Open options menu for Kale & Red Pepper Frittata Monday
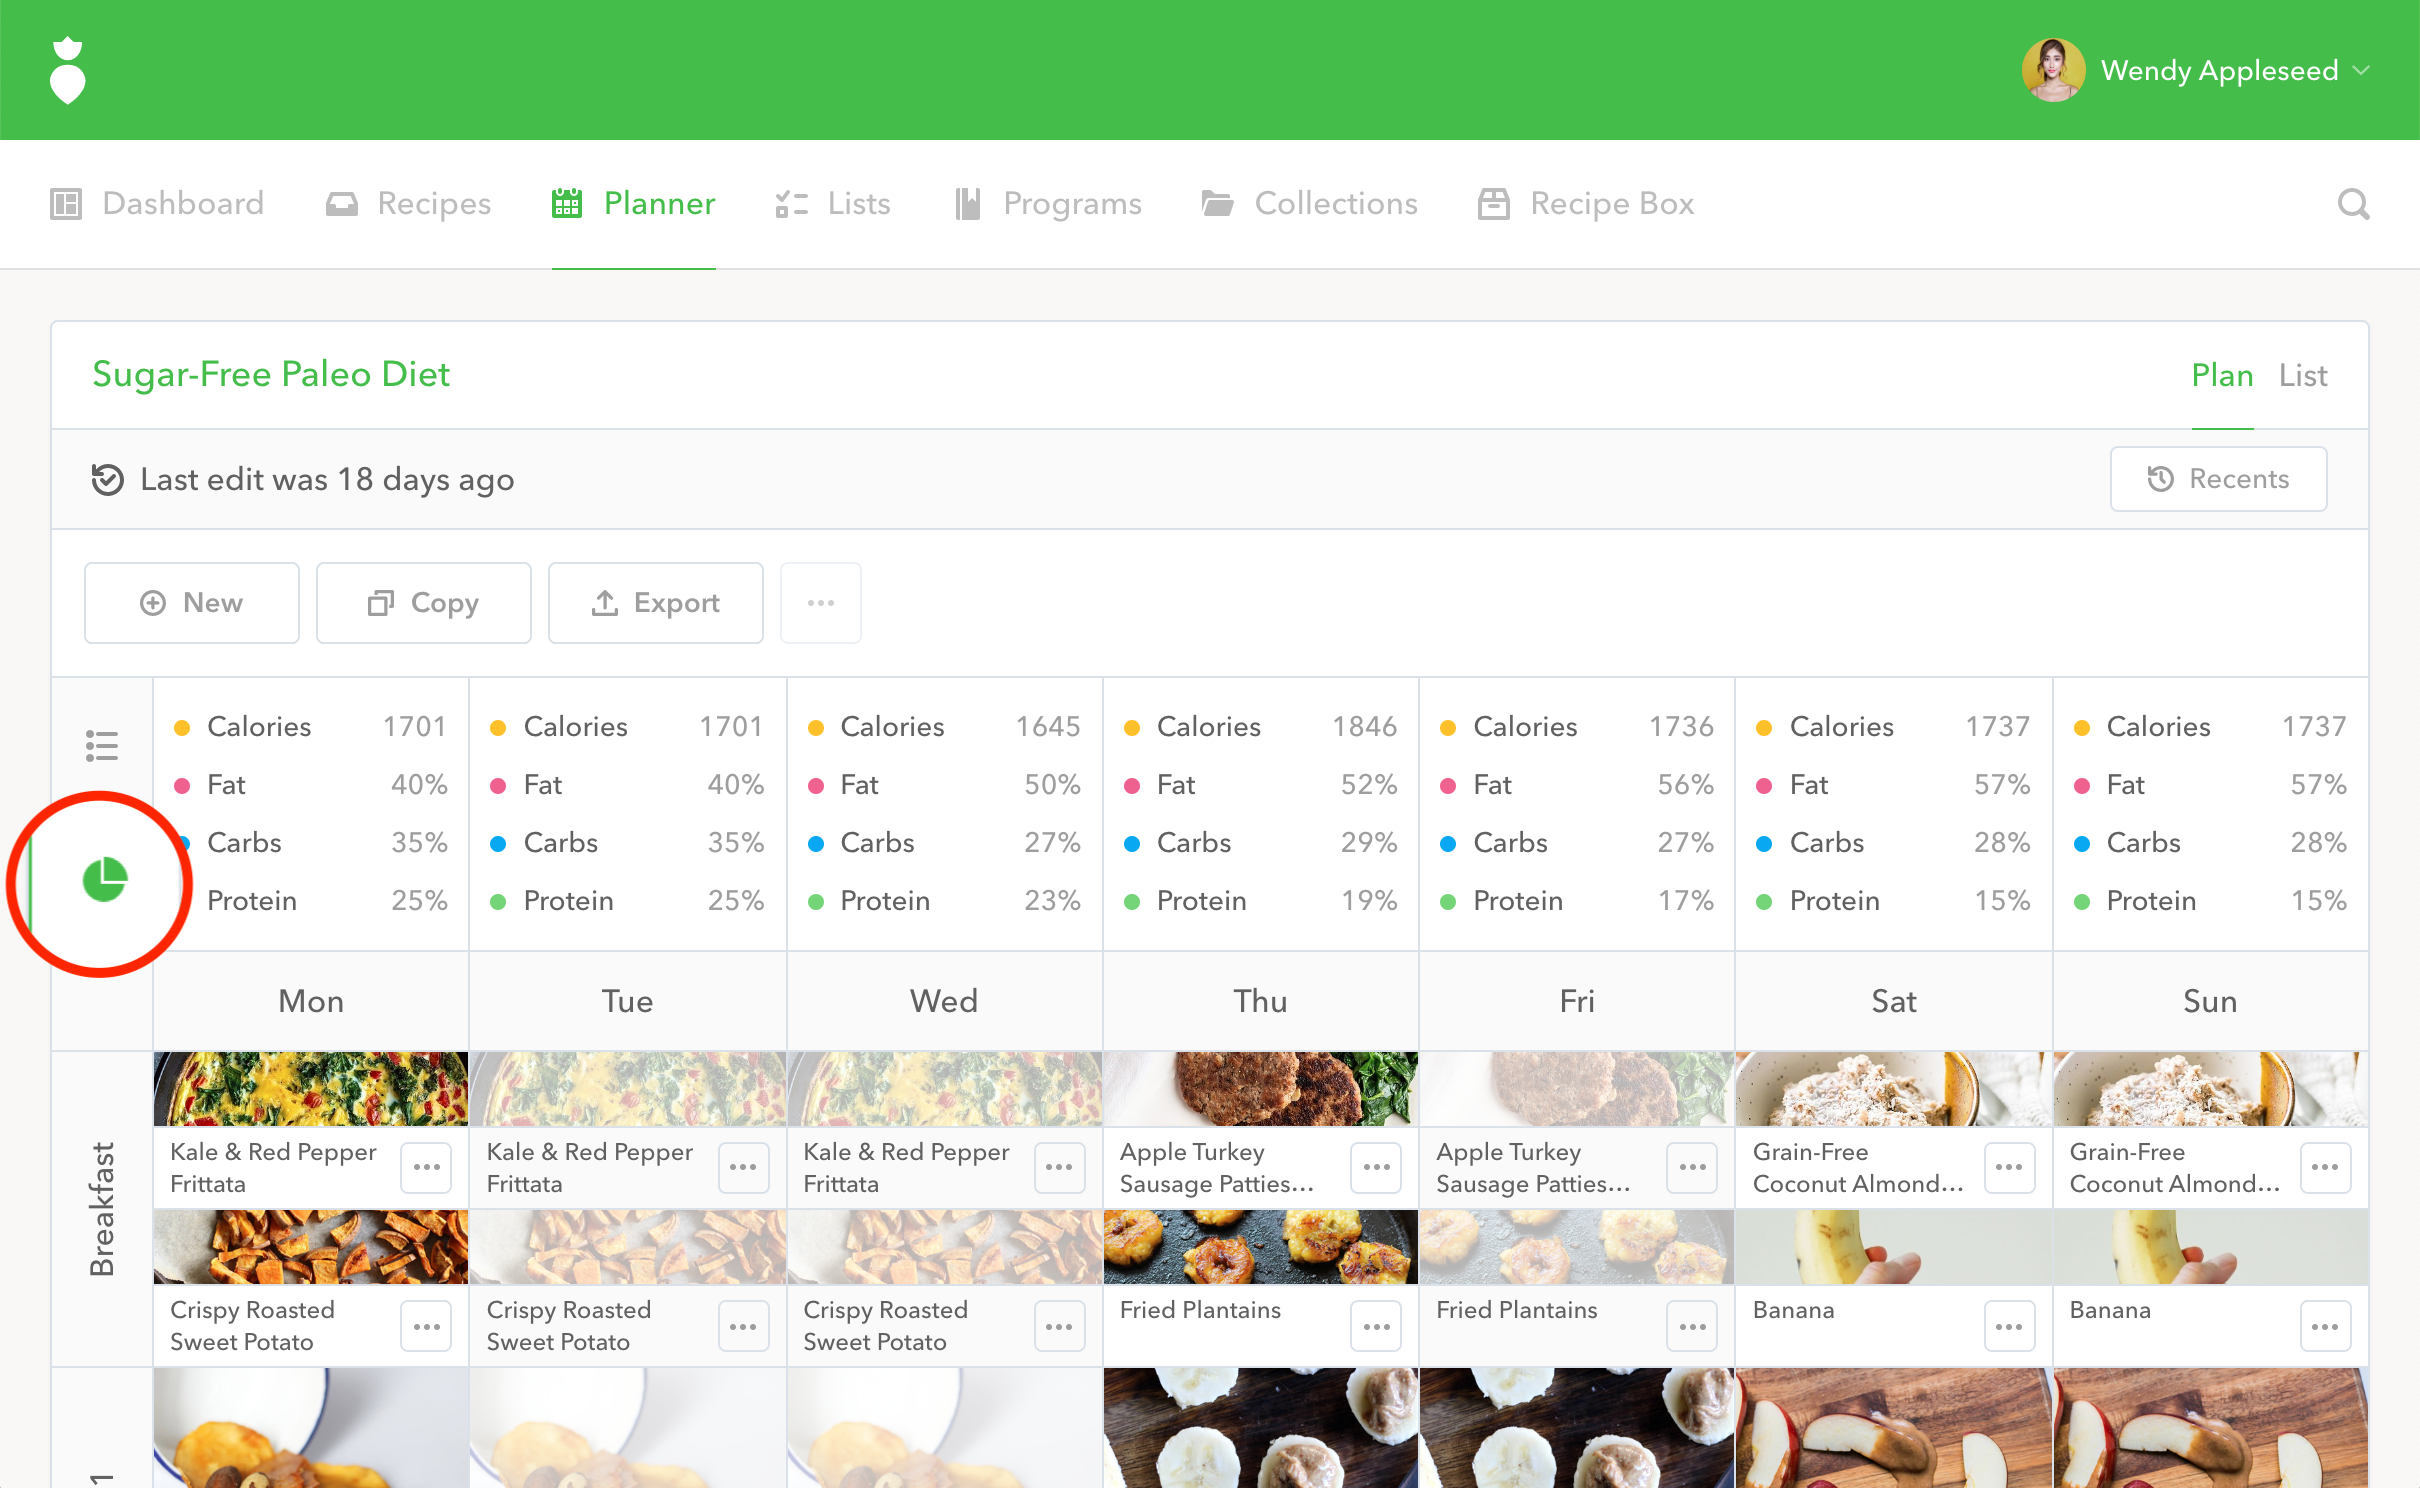 point(426,1167)
